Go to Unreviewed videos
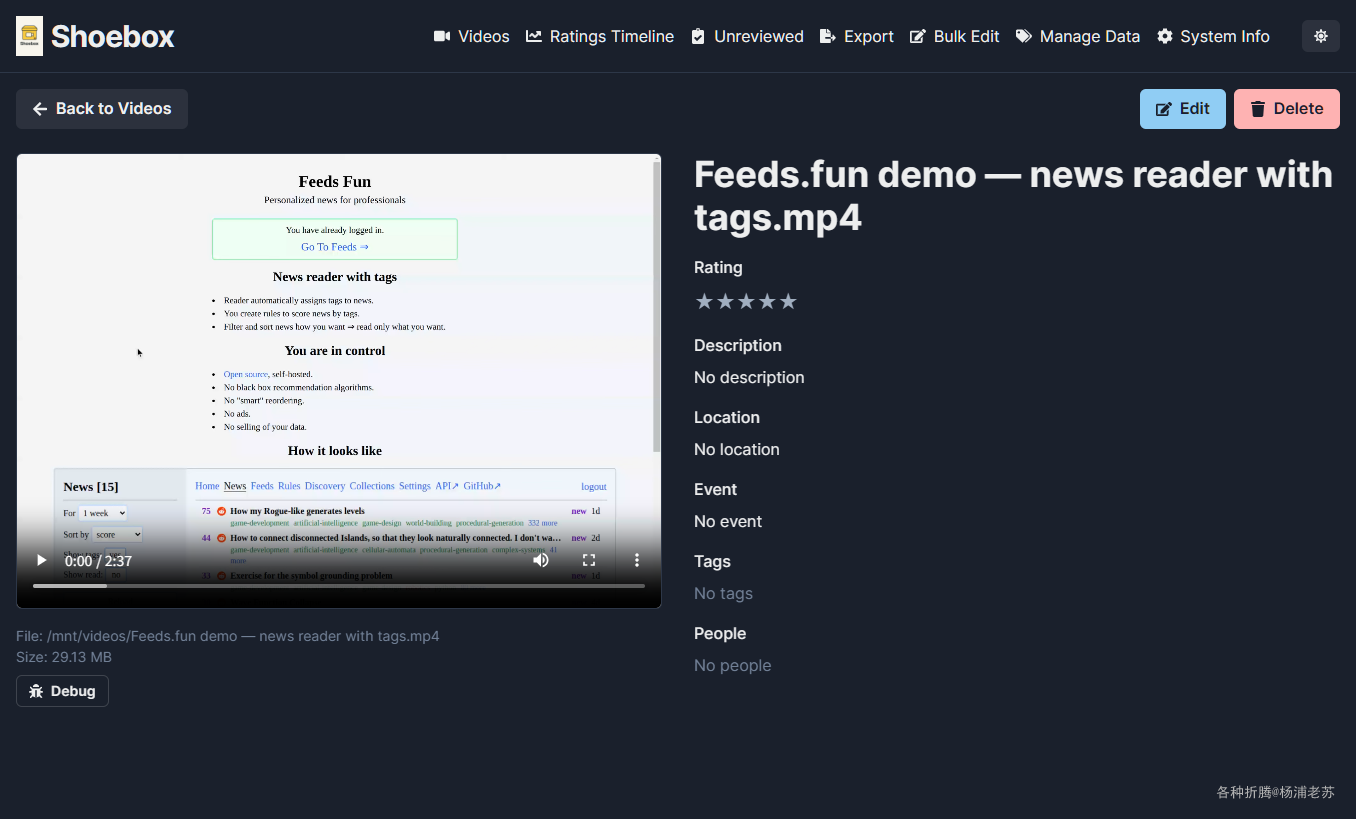The image size is (1356, 819). point(747,36)
